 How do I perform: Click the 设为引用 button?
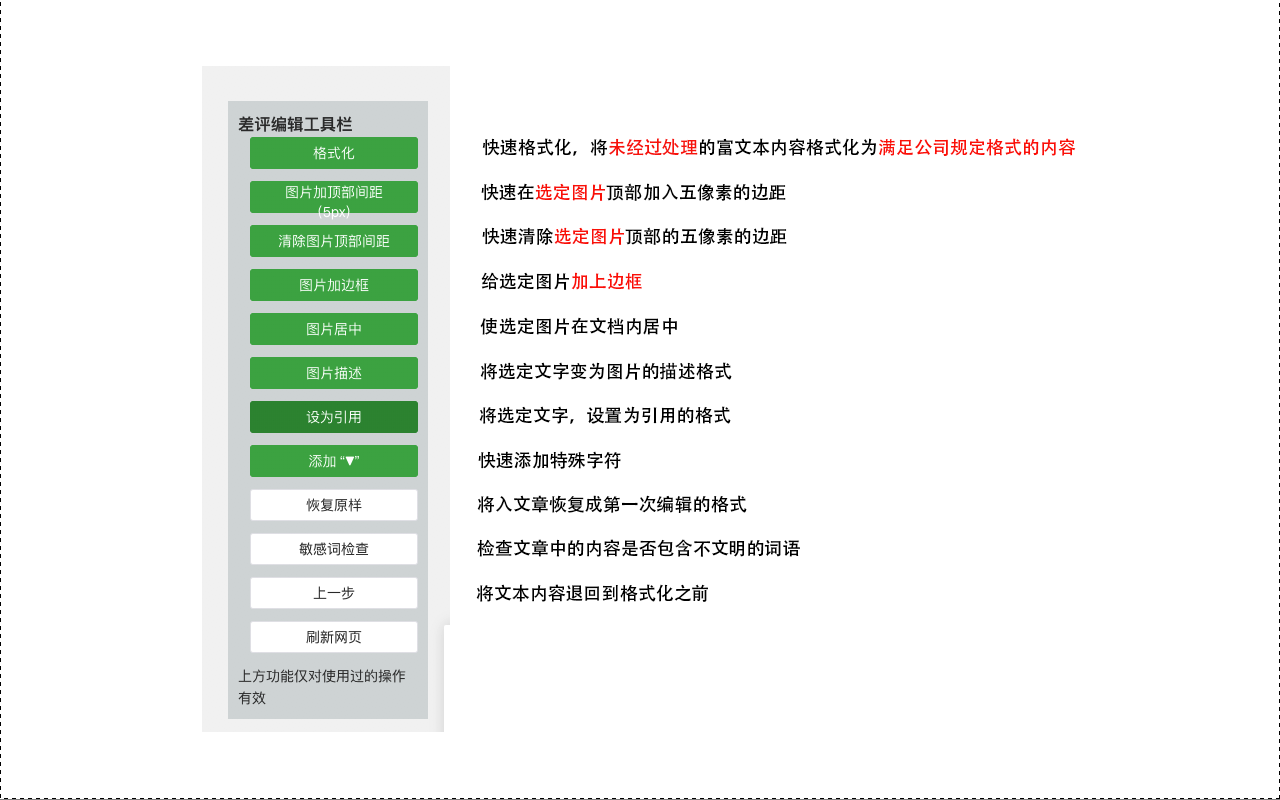pyautogui.click(x=334, y=417)
